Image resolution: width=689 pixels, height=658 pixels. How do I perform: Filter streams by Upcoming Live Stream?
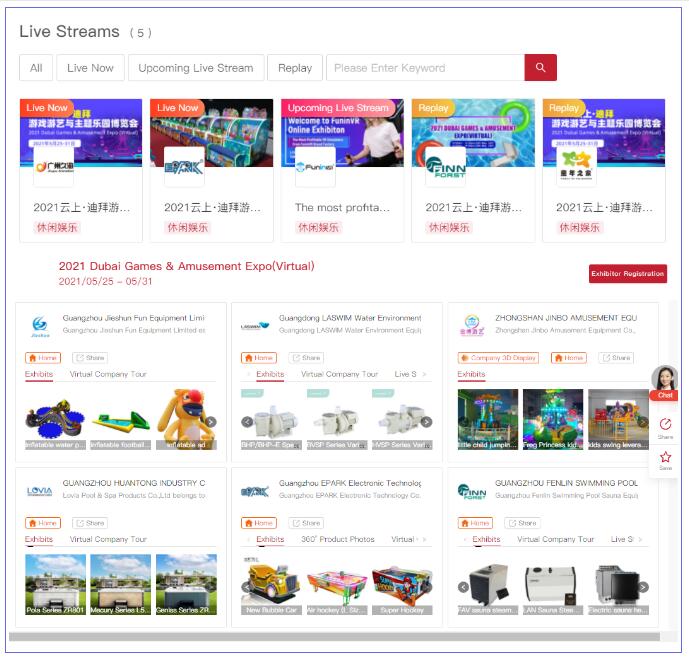pyautogui.click(x=196, y=68)
